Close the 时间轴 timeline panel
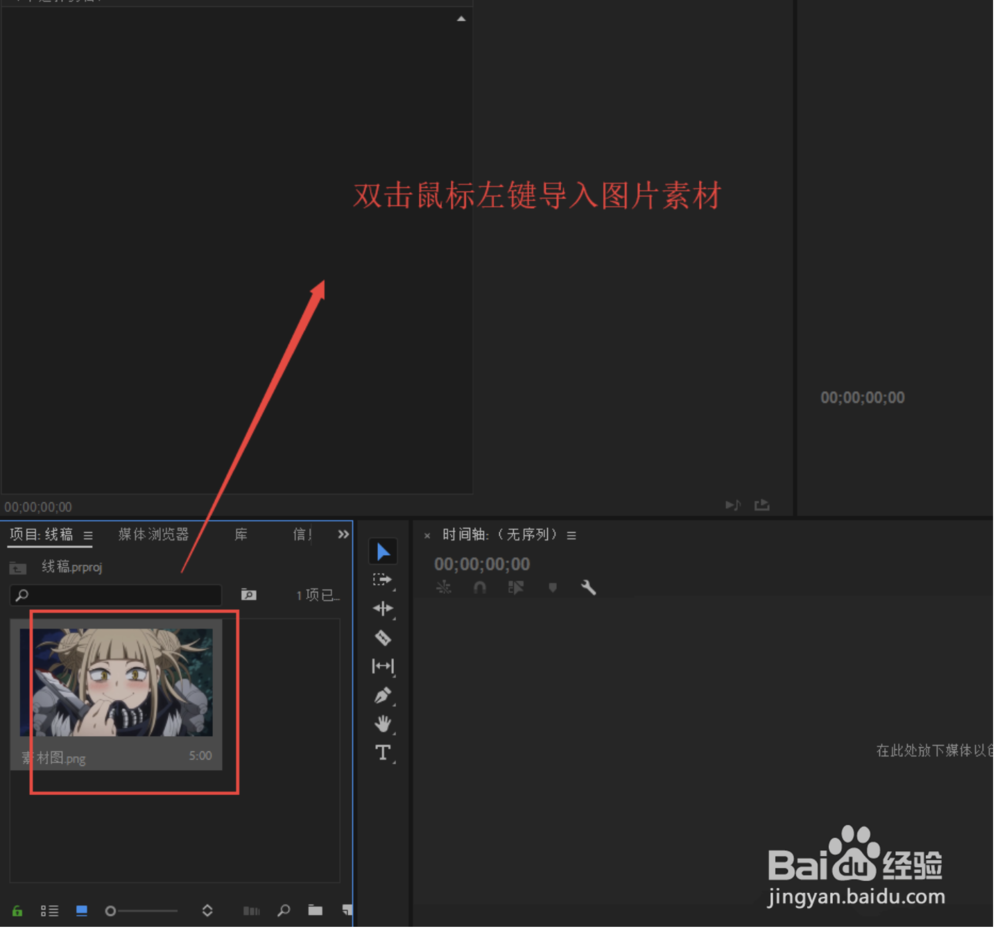Screen dimensions: 1000x931 point(427,536)
